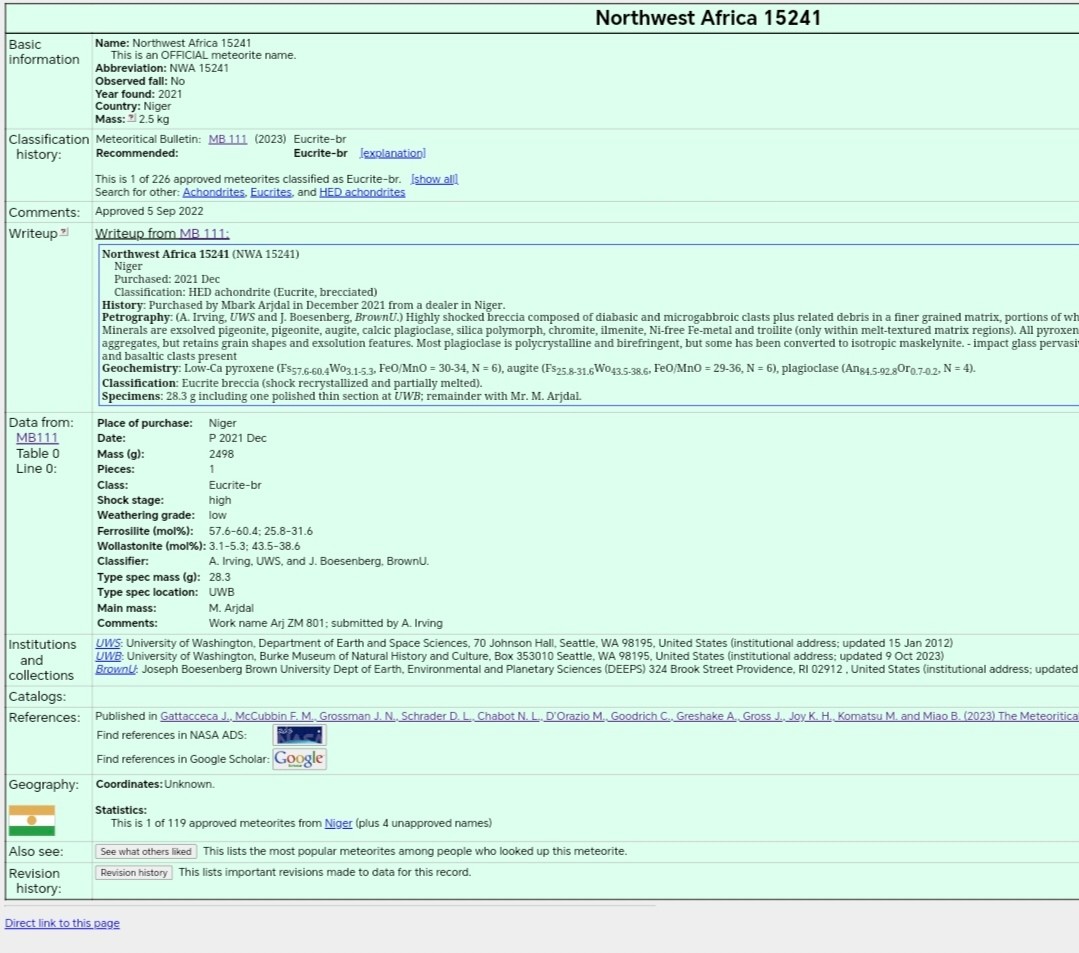Open the Gattacceca et al. publication reference
Viewport: 1079px width, 953px height.
tap(619, 716)
